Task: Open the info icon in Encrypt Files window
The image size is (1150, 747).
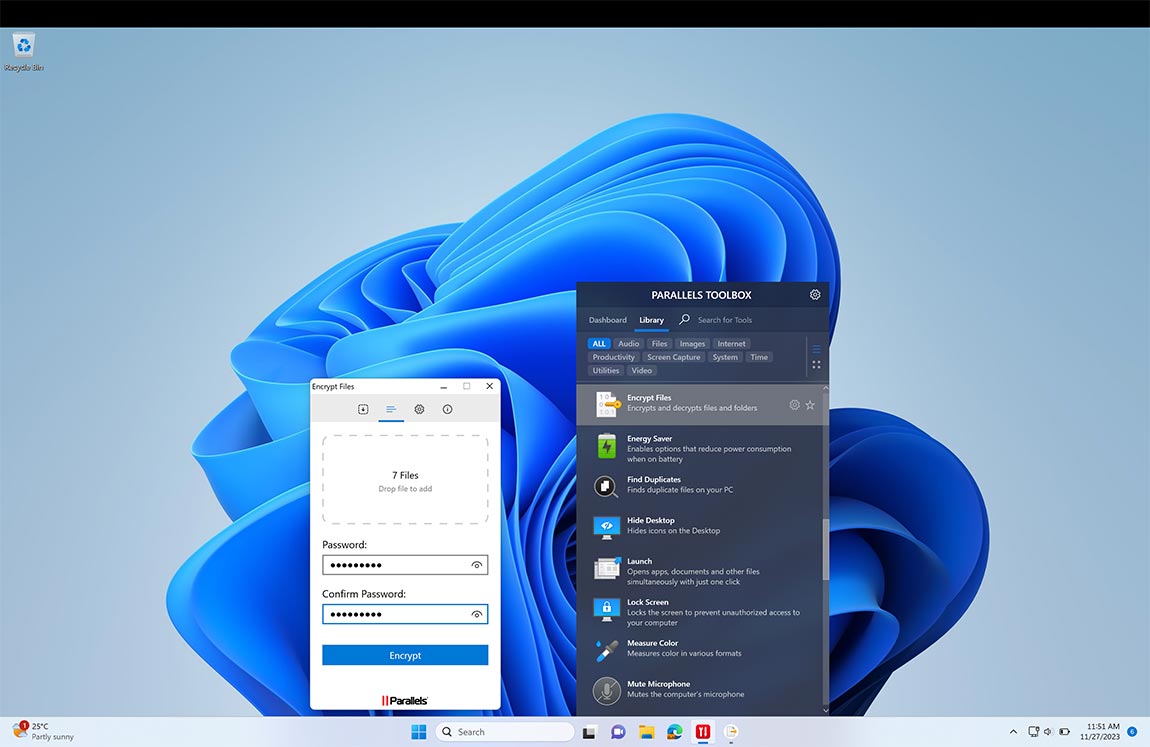Action: (447, 409)
